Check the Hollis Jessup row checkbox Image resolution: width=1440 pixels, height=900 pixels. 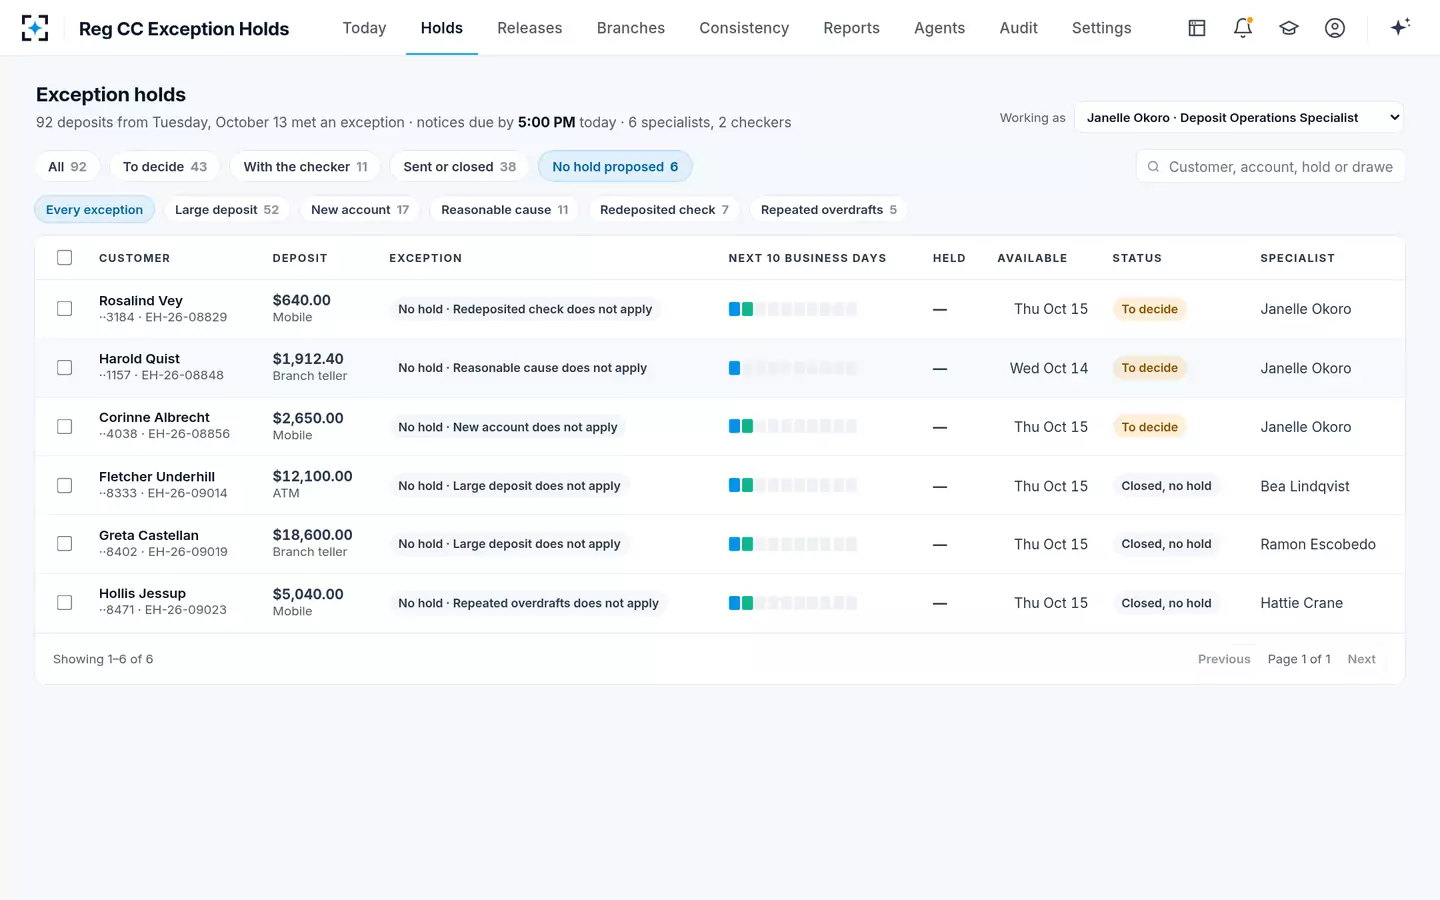(65, 603)
